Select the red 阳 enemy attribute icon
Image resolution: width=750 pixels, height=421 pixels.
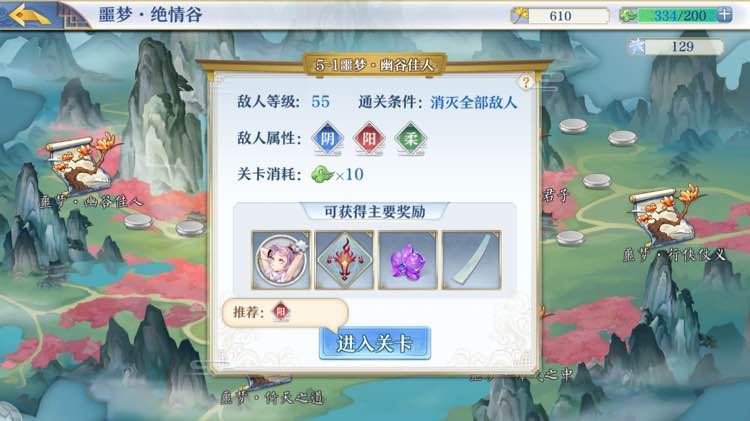coord(369,139)
